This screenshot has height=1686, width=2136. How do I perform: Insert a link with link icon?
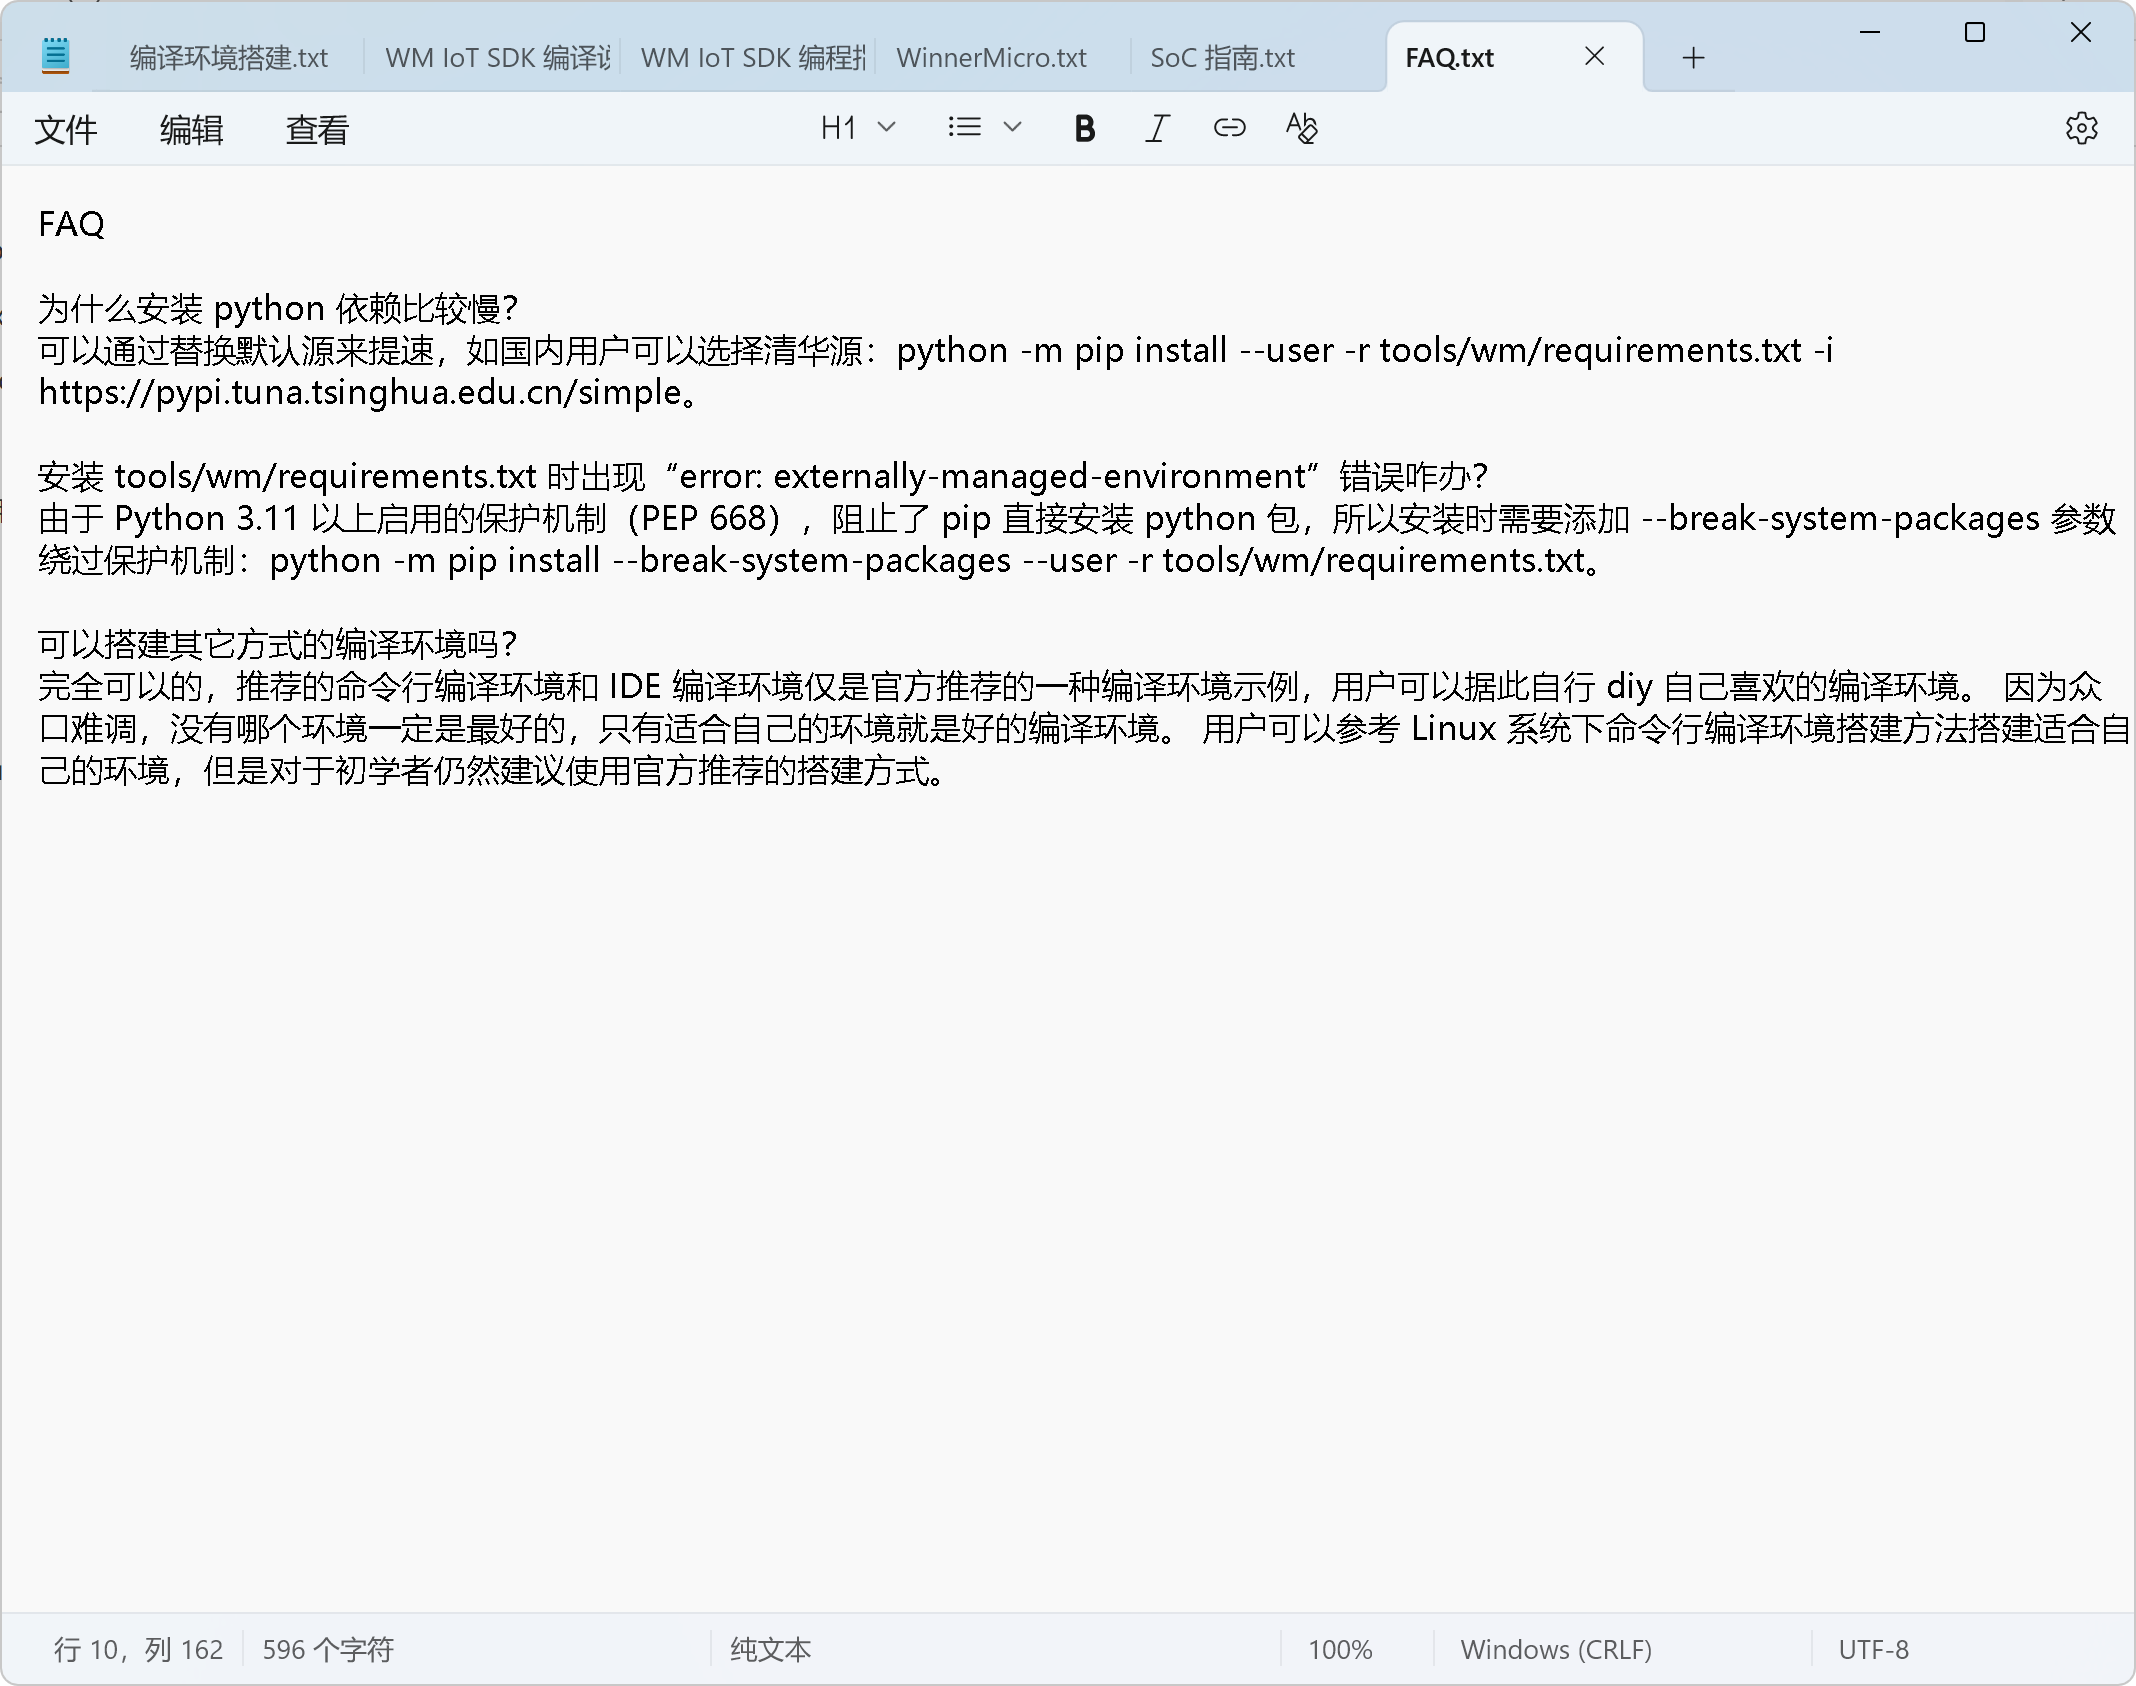[1229, 128]
